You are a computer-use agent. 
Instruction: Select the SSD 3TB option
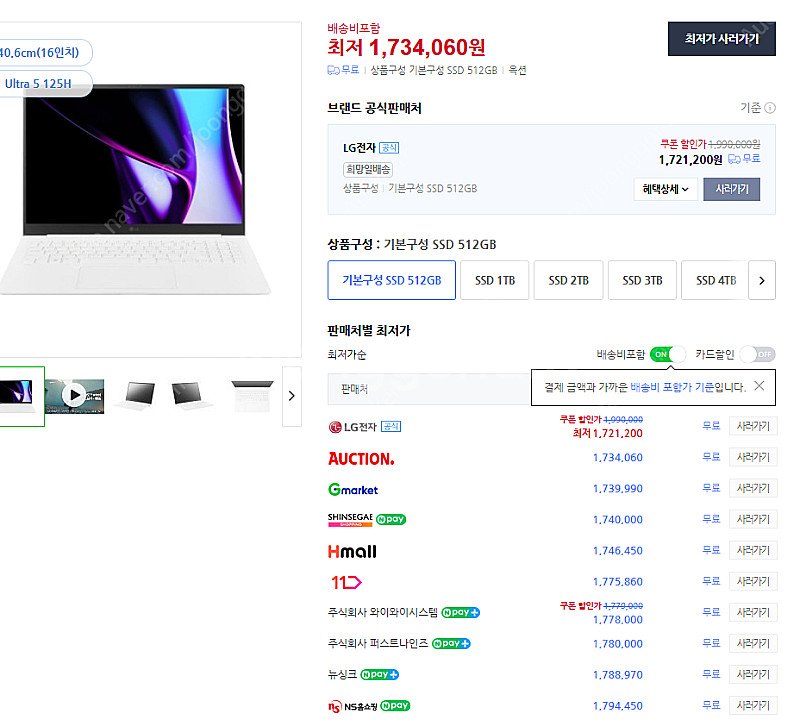coord(642,280)
